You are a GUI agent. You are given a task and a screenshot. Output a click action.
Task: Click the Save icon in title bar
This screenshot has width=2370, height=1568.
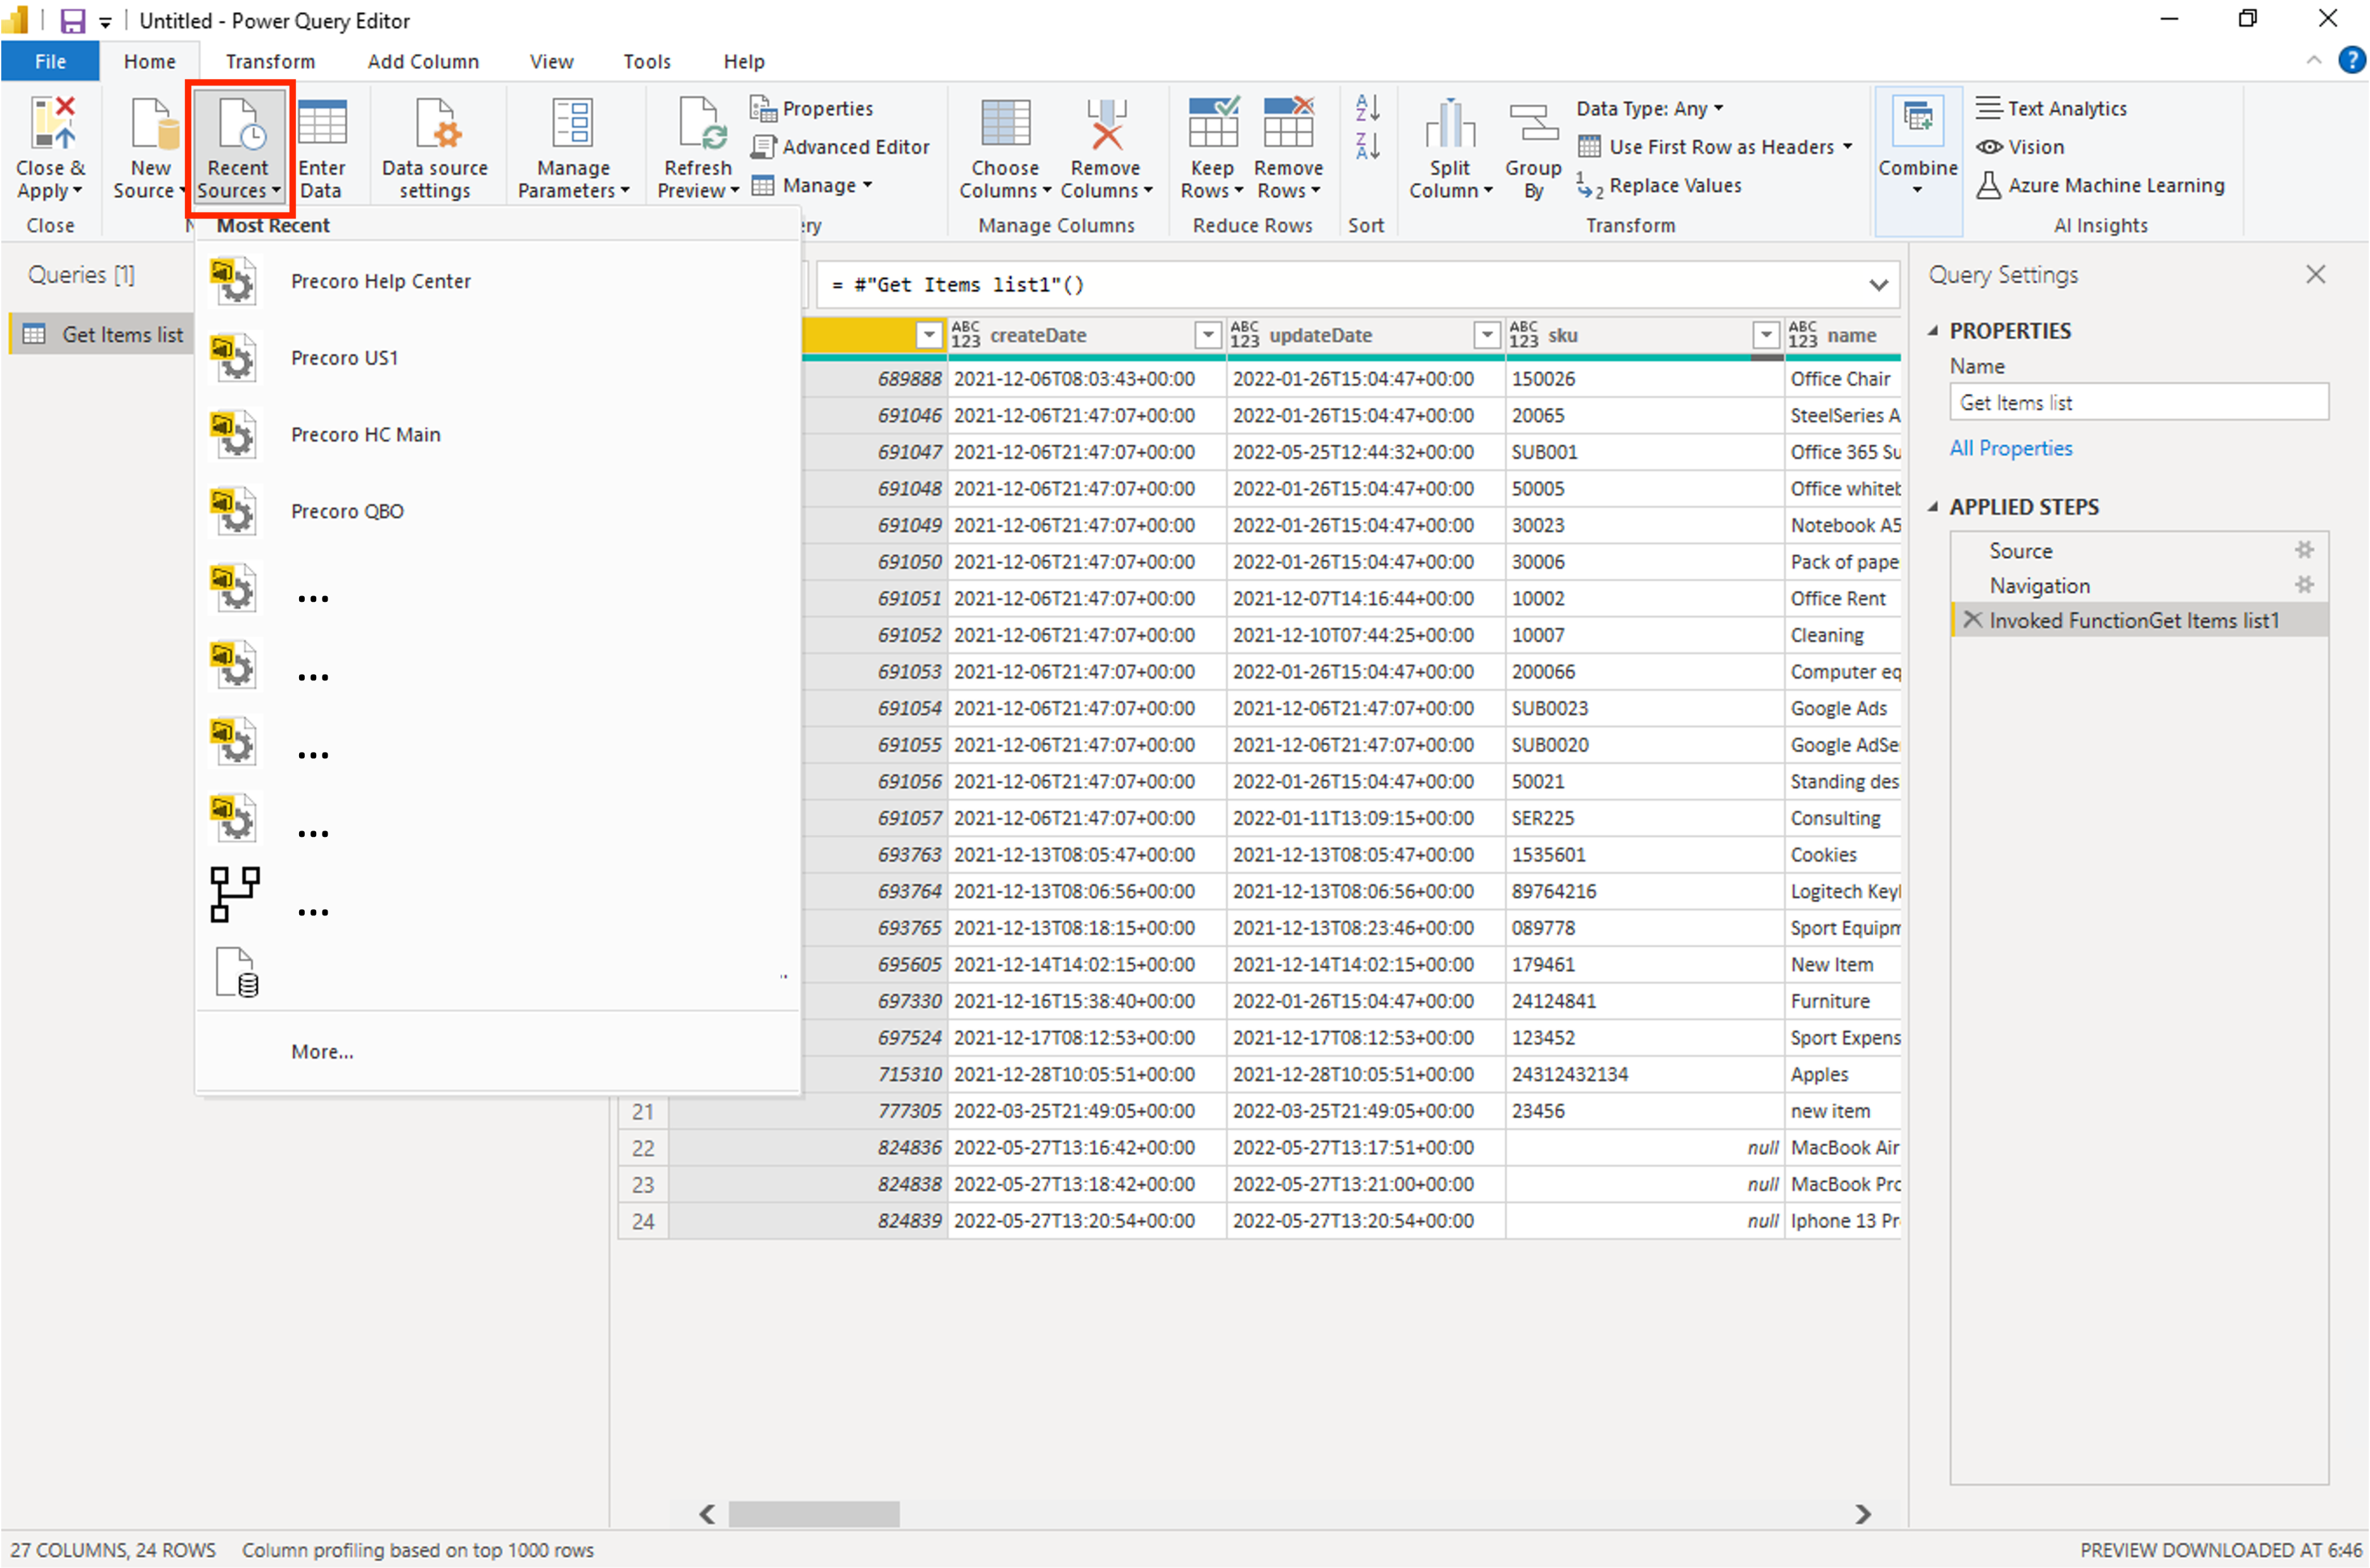73,21
